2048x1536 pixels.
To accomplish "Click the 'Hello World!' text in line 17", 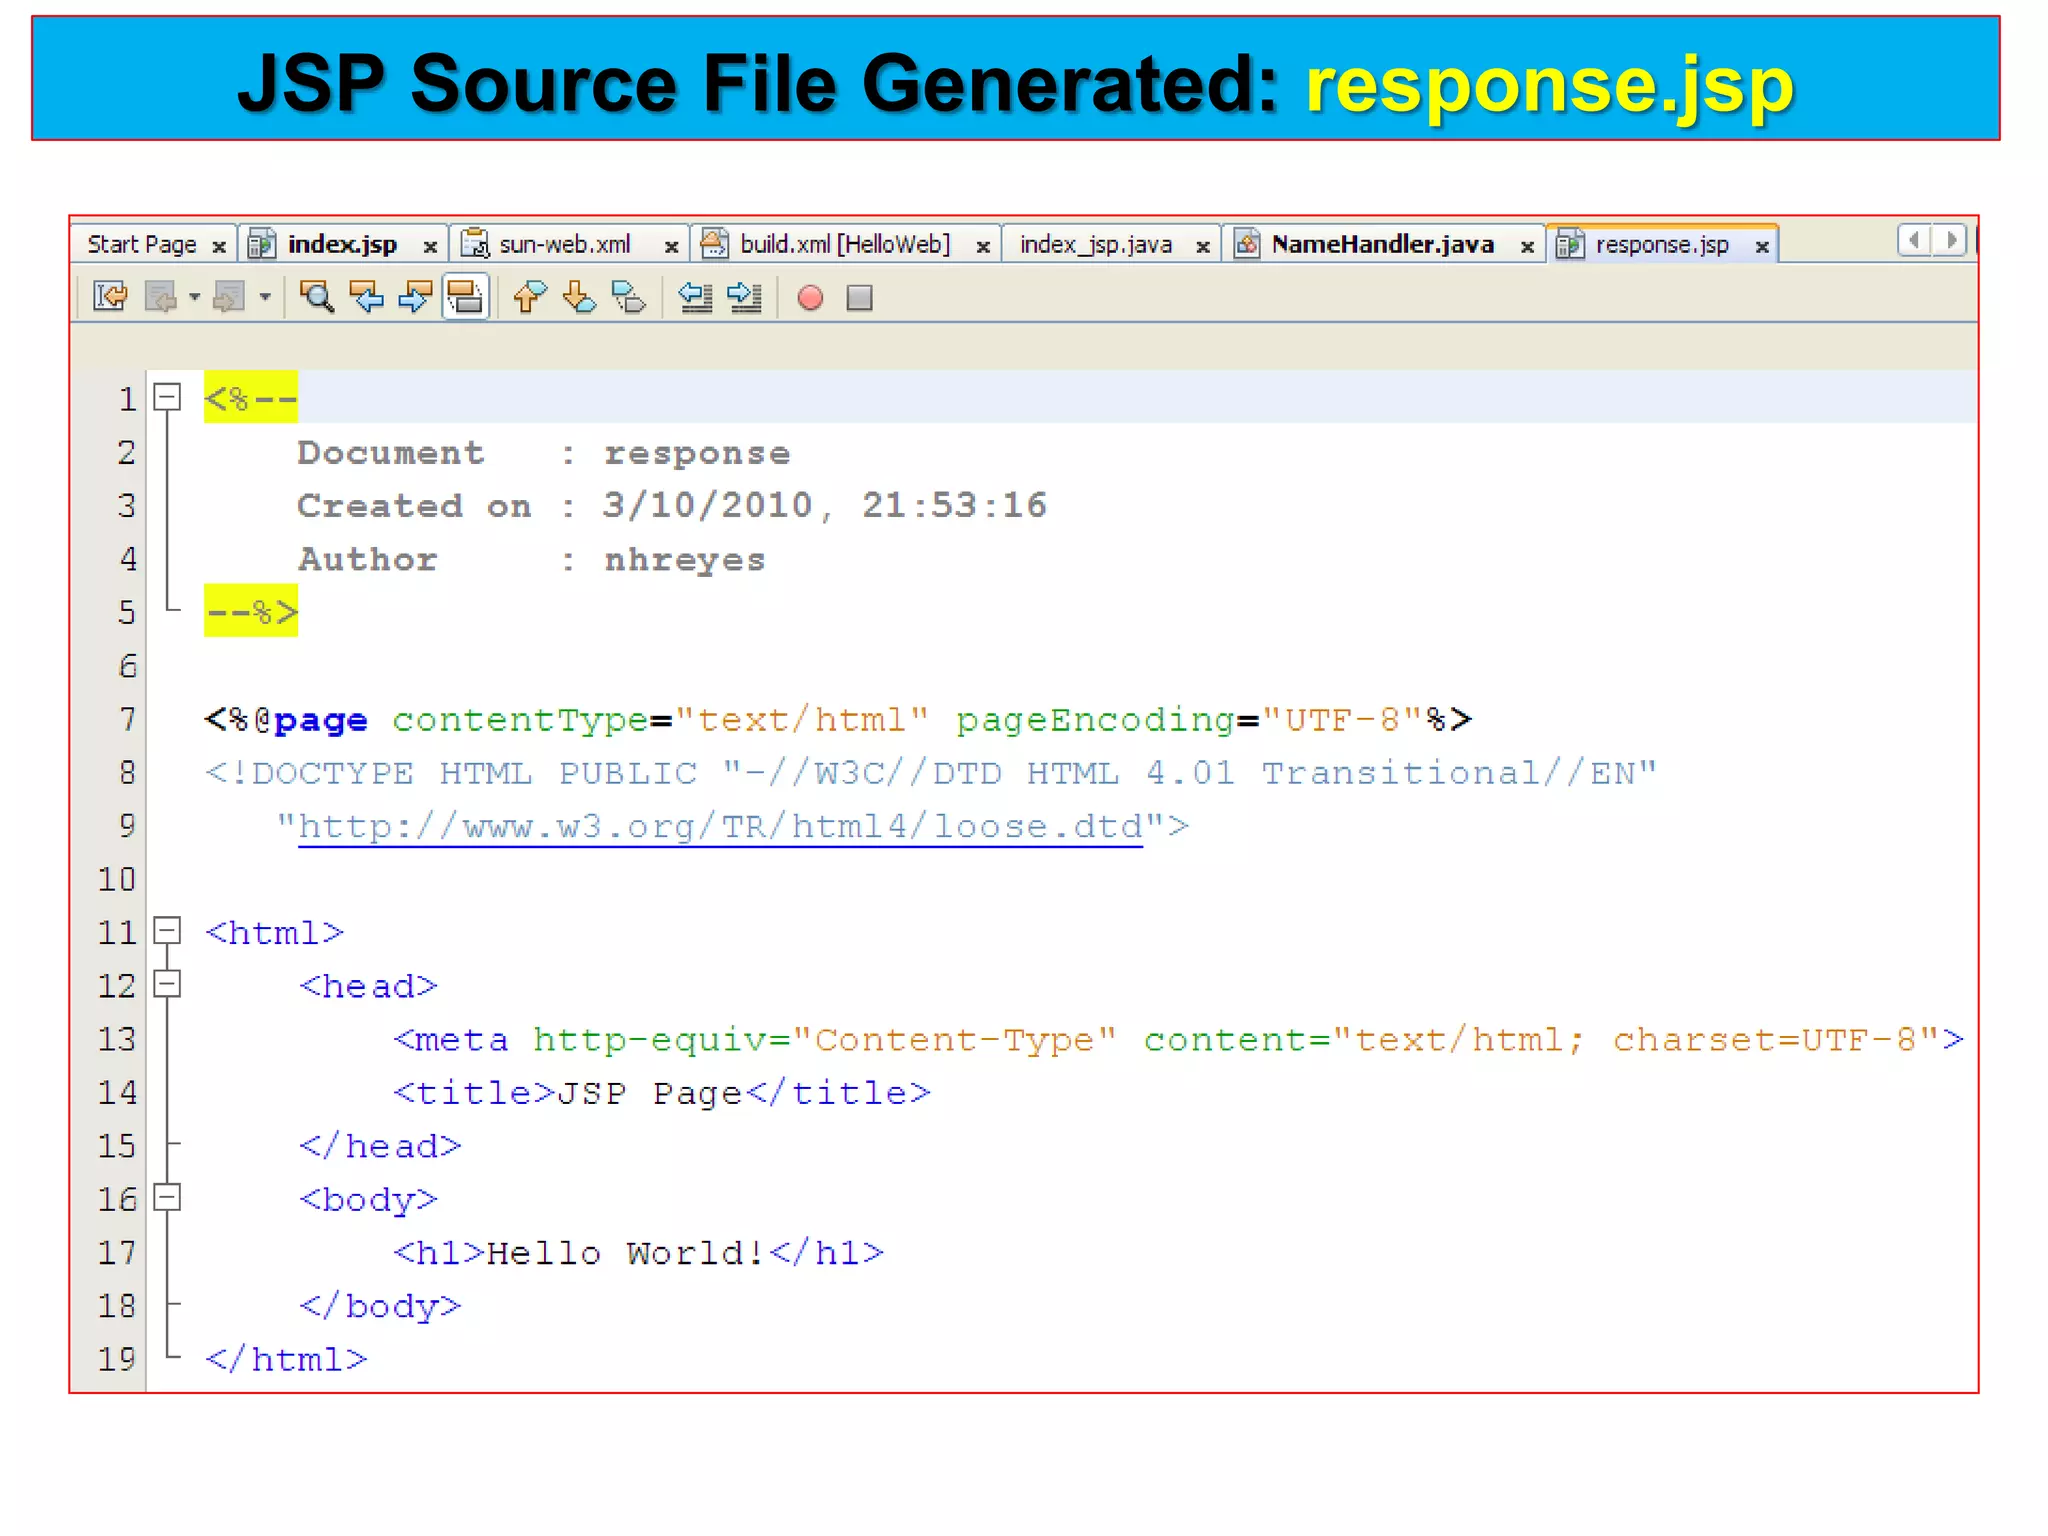I will 627,1253.
